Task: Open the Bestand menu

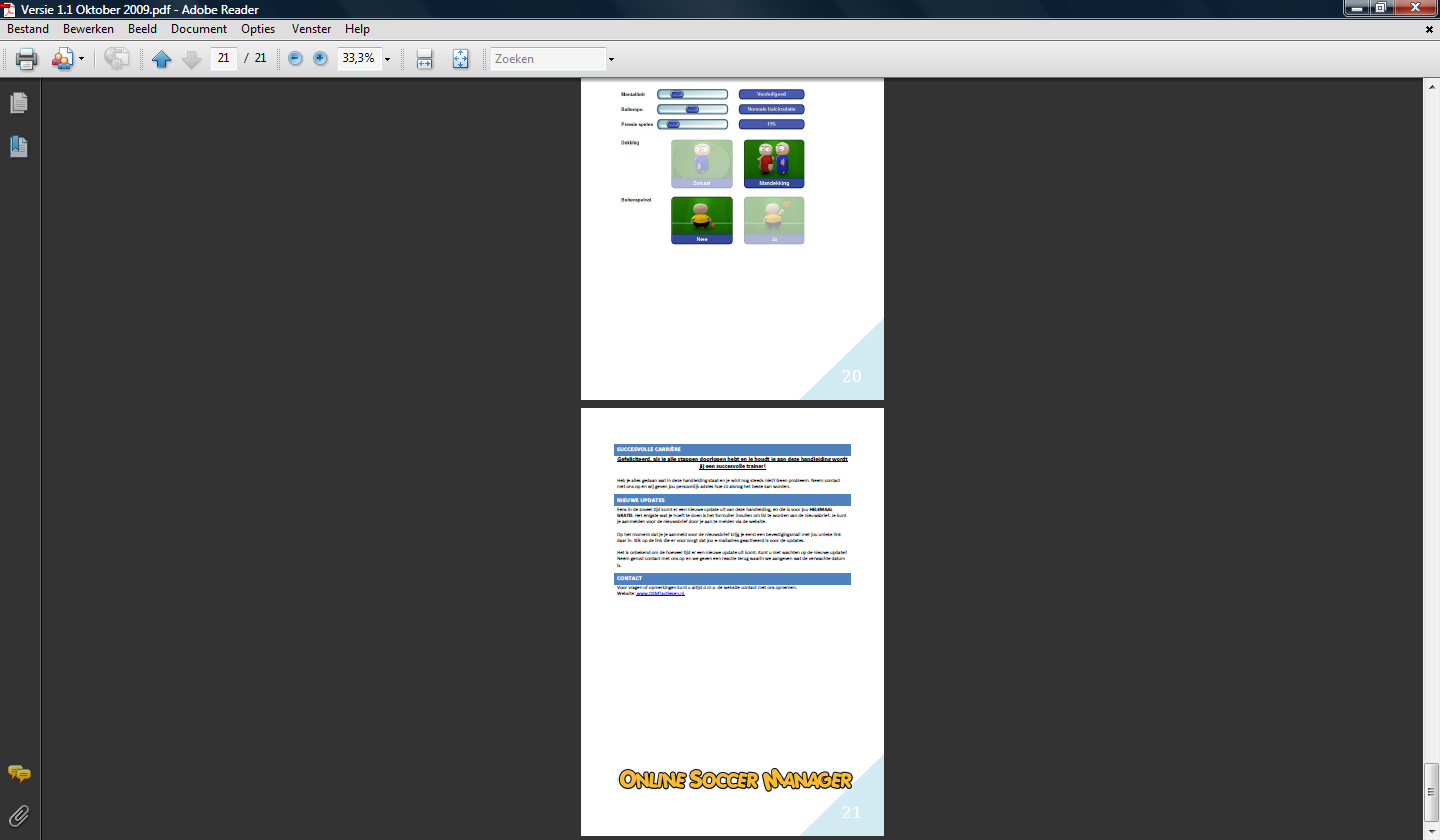Action: 28,29
